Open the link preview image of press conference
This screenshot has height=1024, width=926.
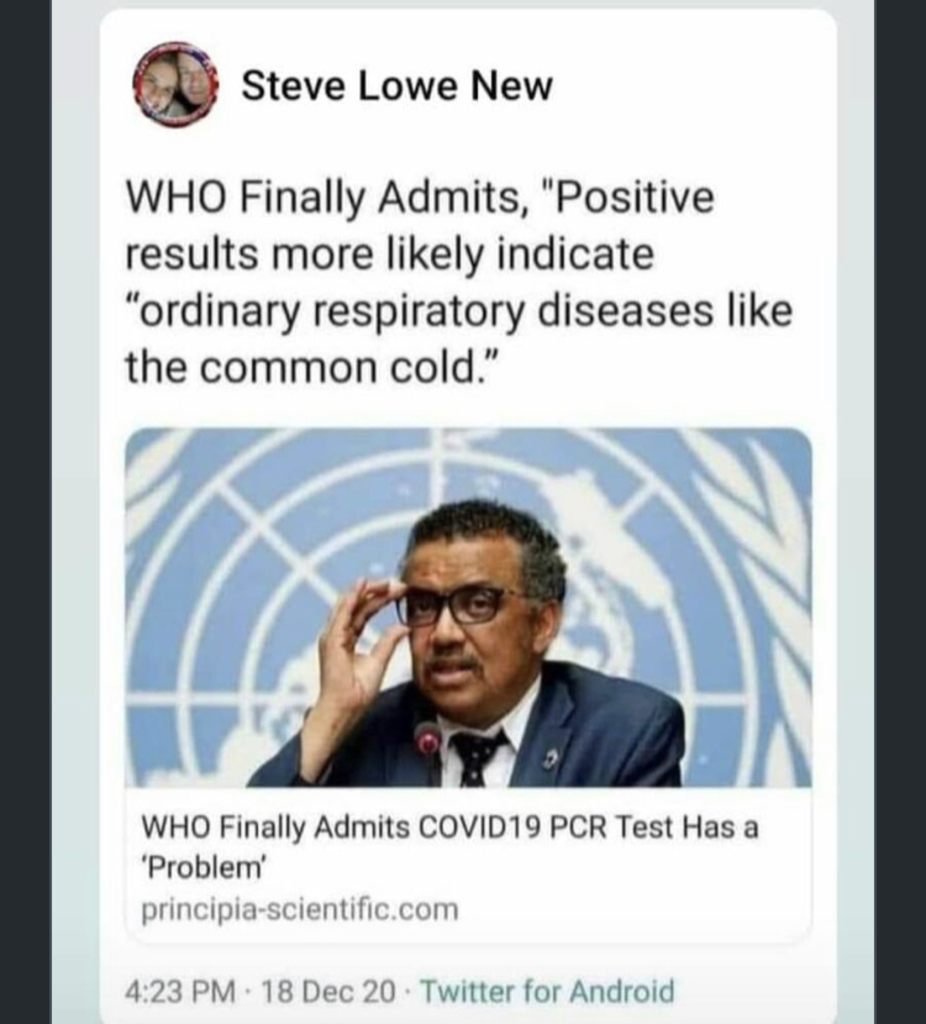(468, 607)
